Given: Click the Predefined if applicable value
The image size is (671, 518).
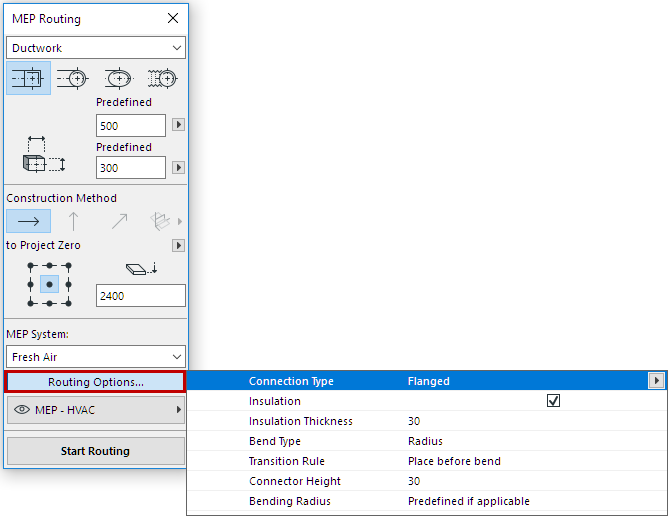Looking at the screenshot, I should point(469,501).
